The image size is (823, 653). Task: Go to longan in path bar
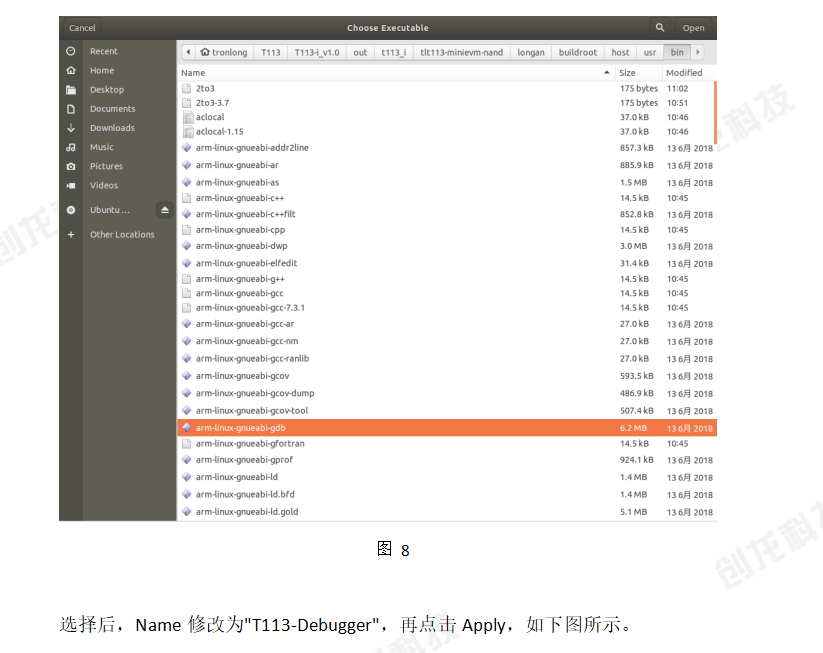pos(531,52)
